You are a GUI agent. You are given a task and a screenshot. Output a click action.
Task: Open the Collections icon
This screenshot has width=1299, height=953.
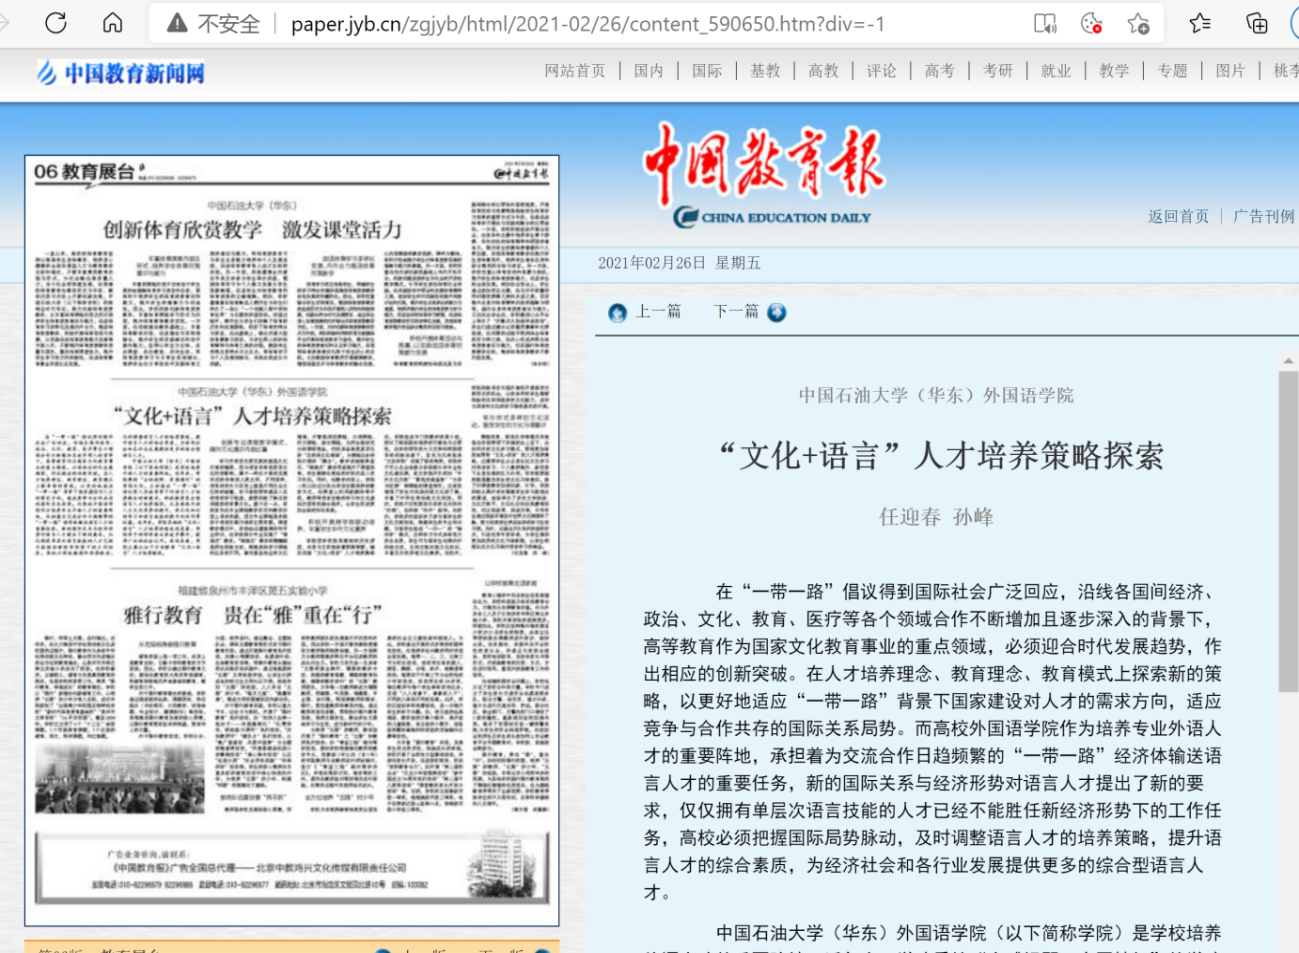pyautogui.click(x=1256, y=24)
